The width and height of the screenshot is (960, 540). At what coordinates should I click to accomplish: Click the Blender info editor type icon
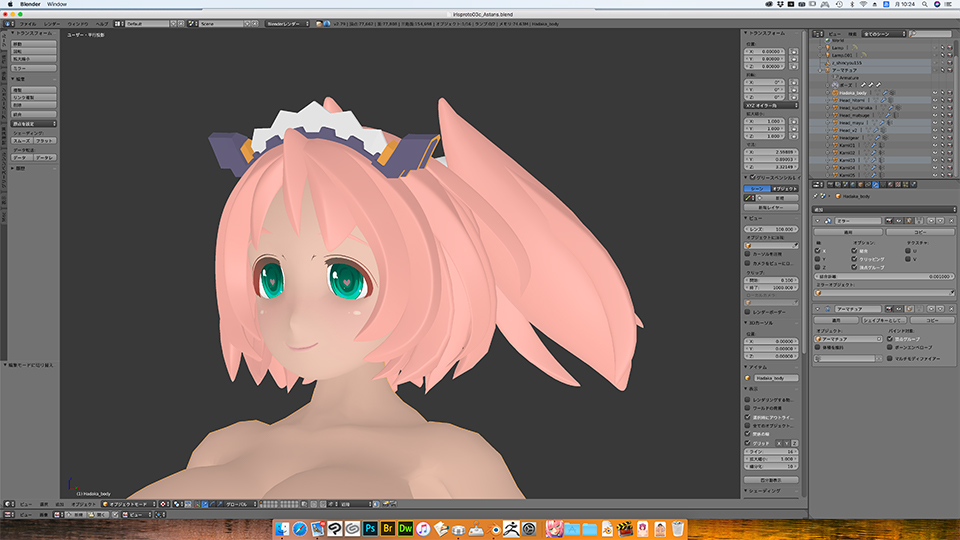point(9,24)
